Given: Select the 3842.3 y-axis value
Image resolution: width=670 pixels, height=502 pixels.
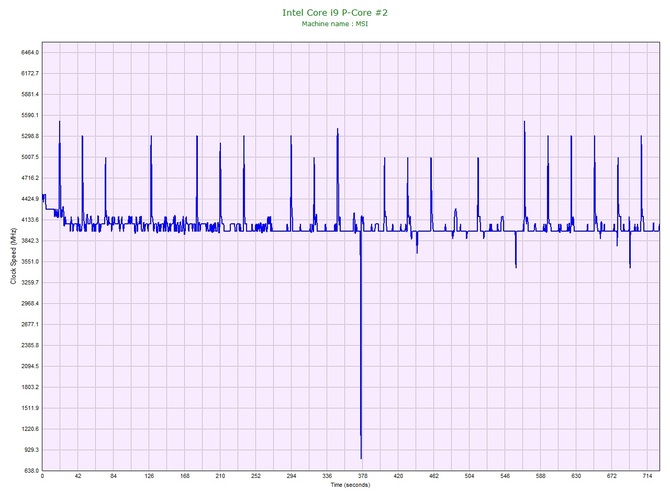Looking at the screenshot, I should tap(30, 241).
